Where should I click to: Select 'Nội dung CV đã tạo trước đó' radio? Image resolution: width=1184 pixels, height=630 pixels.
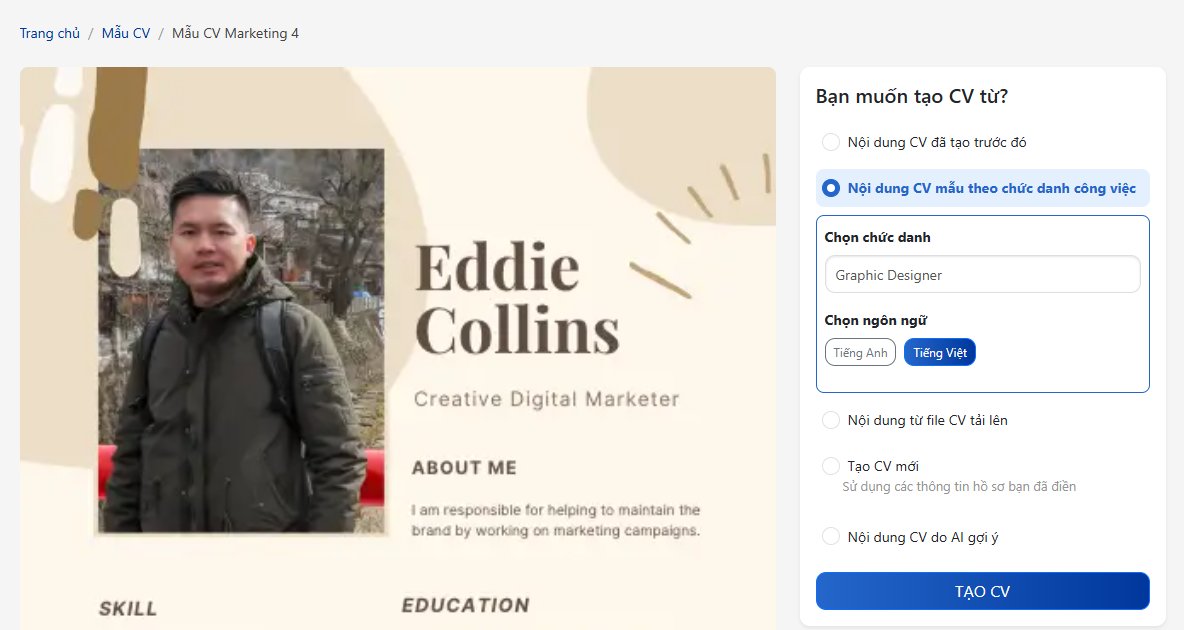click(831, 142)
